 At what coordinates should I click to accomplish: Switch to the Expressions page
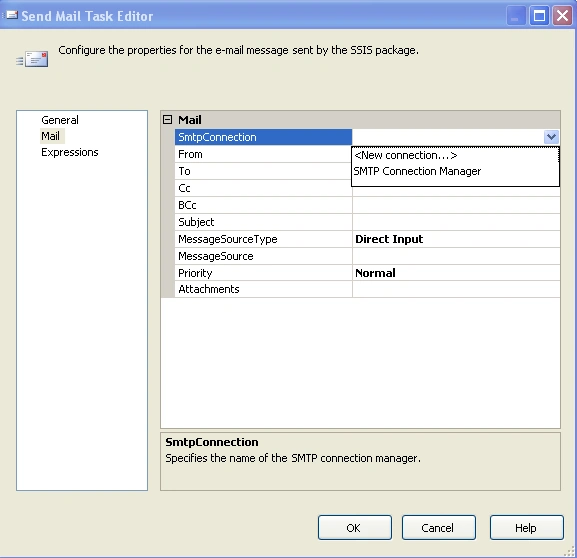[x=70, y=152]
